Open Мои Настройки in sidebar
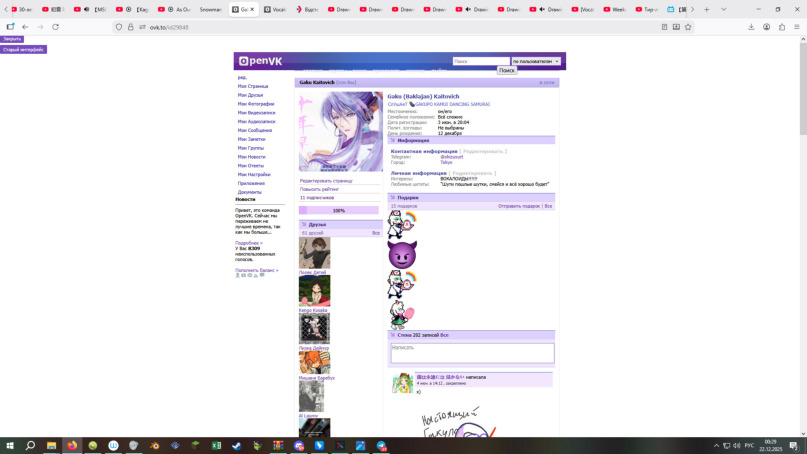The image size is (807, 454). (254, 174)
